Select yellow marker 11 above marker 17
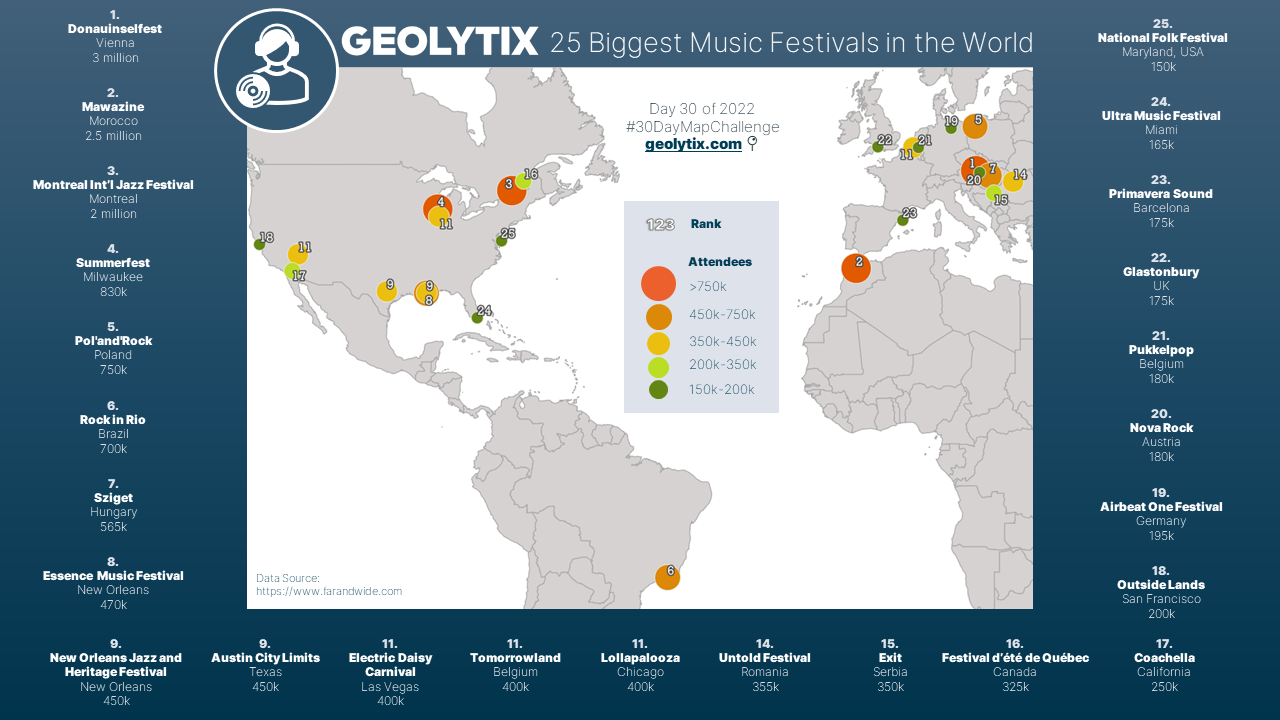 [298, 254]
